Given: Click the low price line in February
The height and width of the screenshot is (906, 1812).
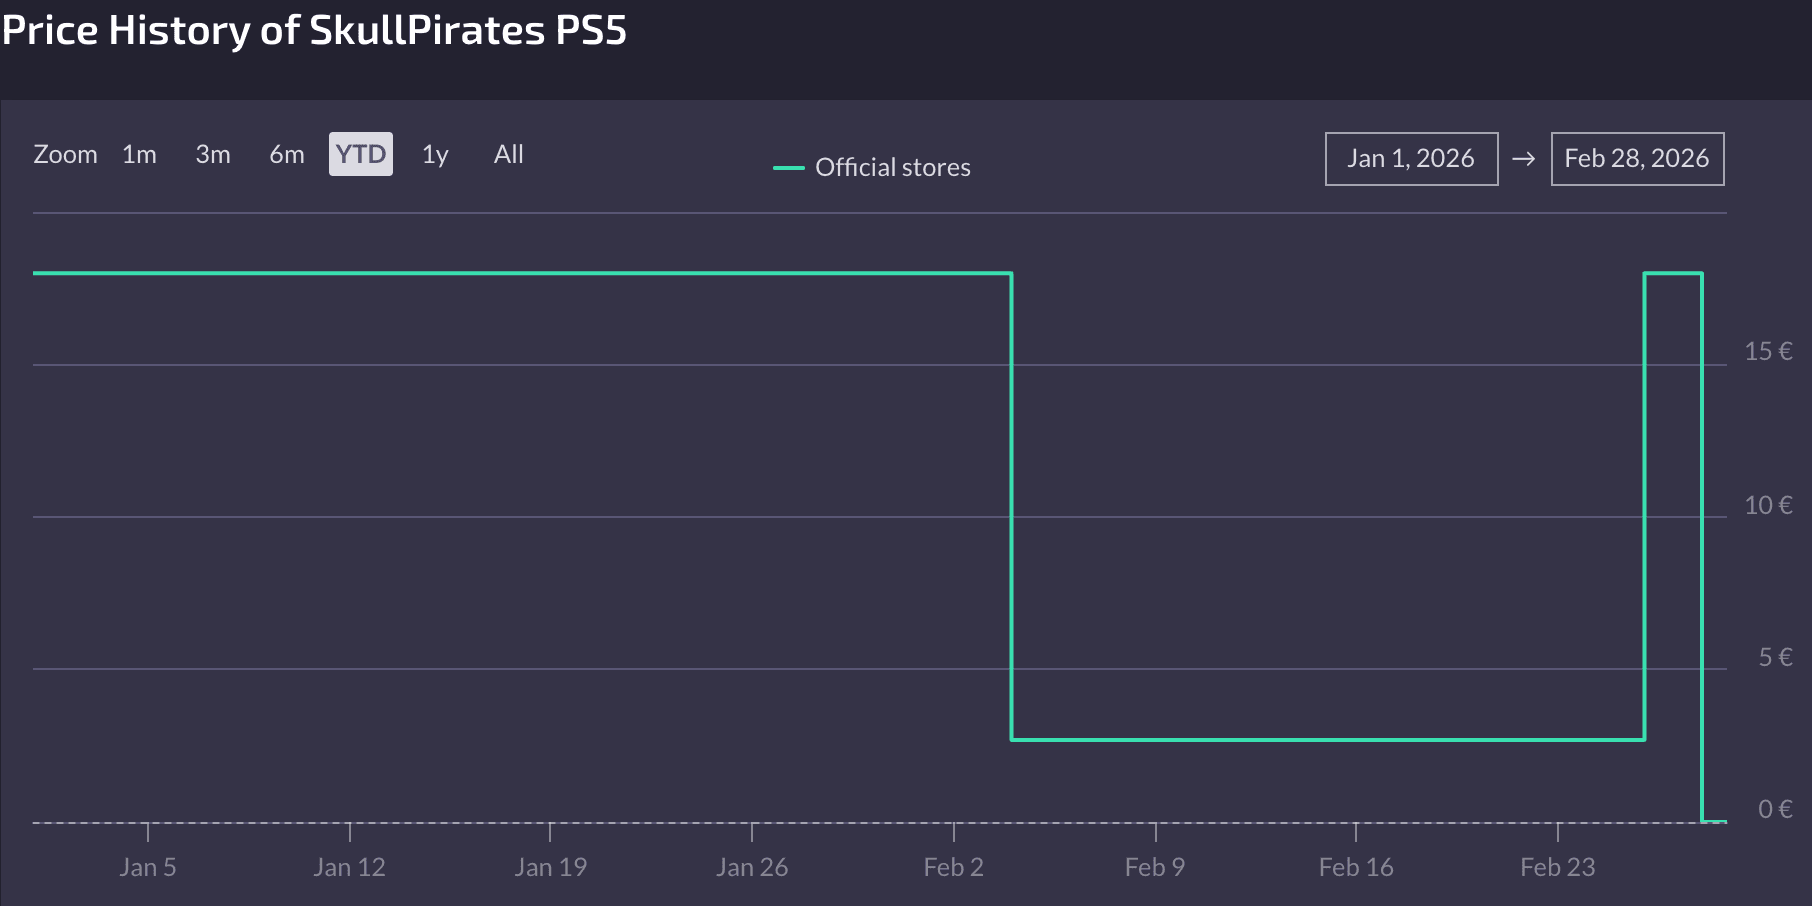Looking at the screenshot, I should click(1328, 740).
